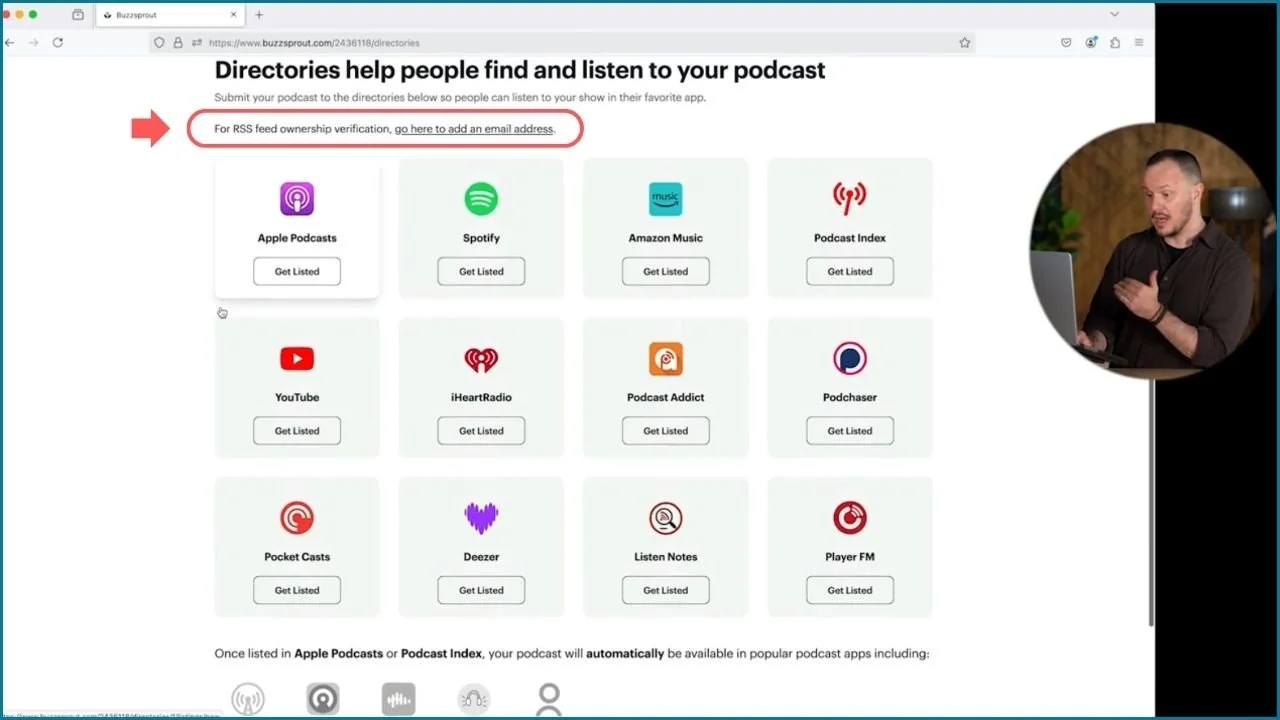Click the iHeartRadio label text
1280x720 pixels.
(481, 397)
